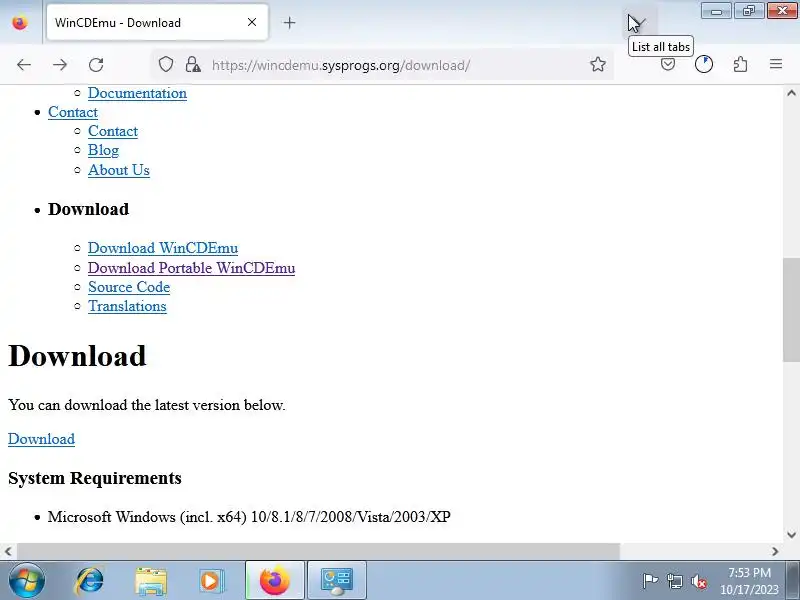Screen dimensions: 800x600
Task: Click 'You can download the latest version below.'
Action: pos(147,405)
